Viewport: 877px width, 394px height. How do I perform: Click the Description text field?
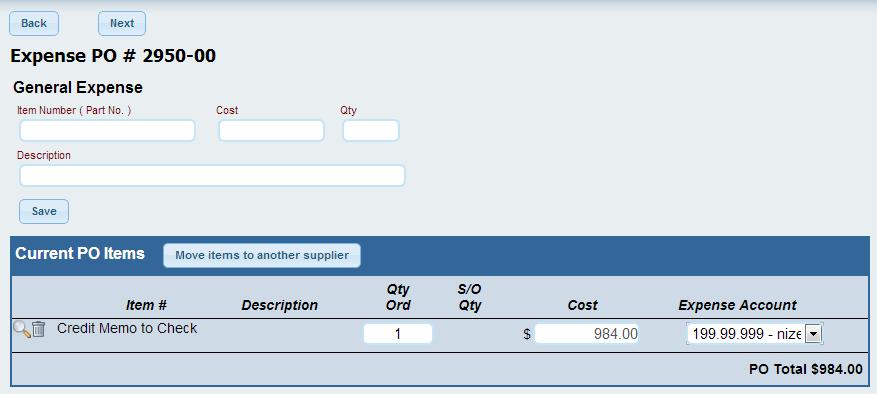coord(212,175)
